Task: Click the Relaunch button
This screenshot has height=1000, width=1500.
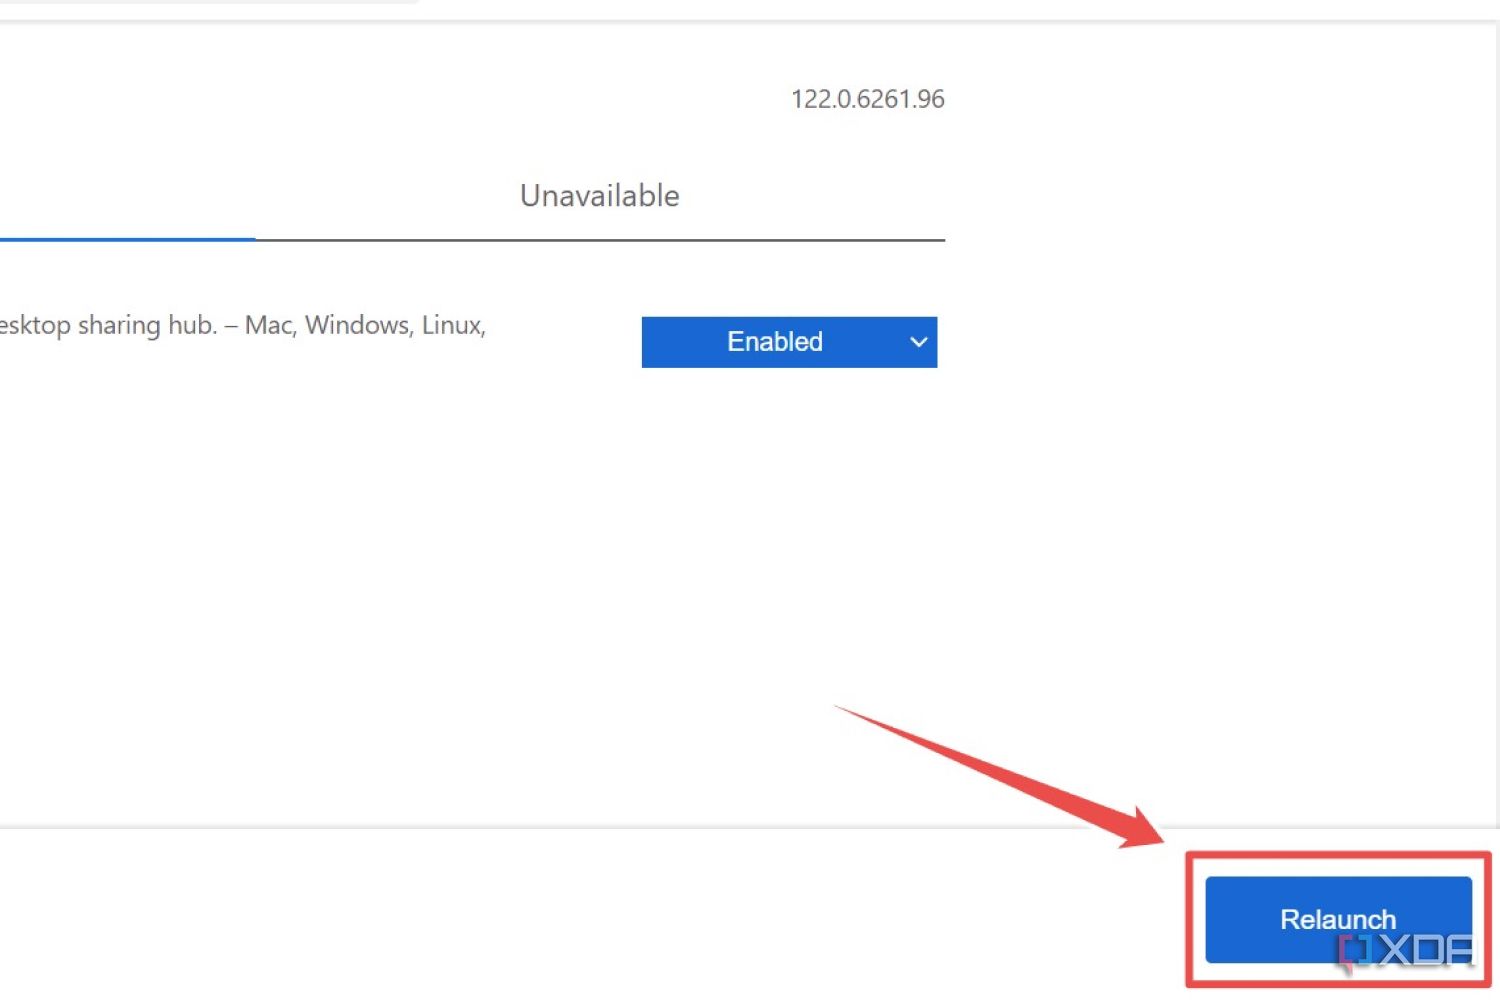Action: (x=1338, y=919)
